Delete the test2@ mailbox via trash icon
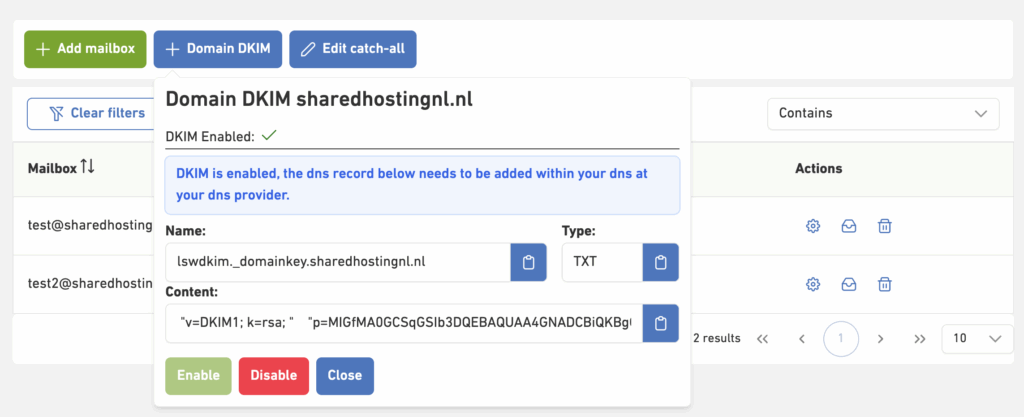 (884, 285)
